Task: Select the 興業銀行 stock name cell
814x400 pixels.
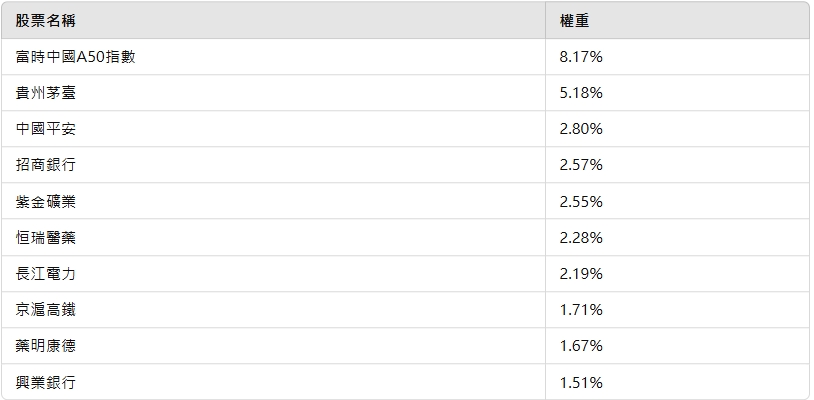Action: click(45, 381)
